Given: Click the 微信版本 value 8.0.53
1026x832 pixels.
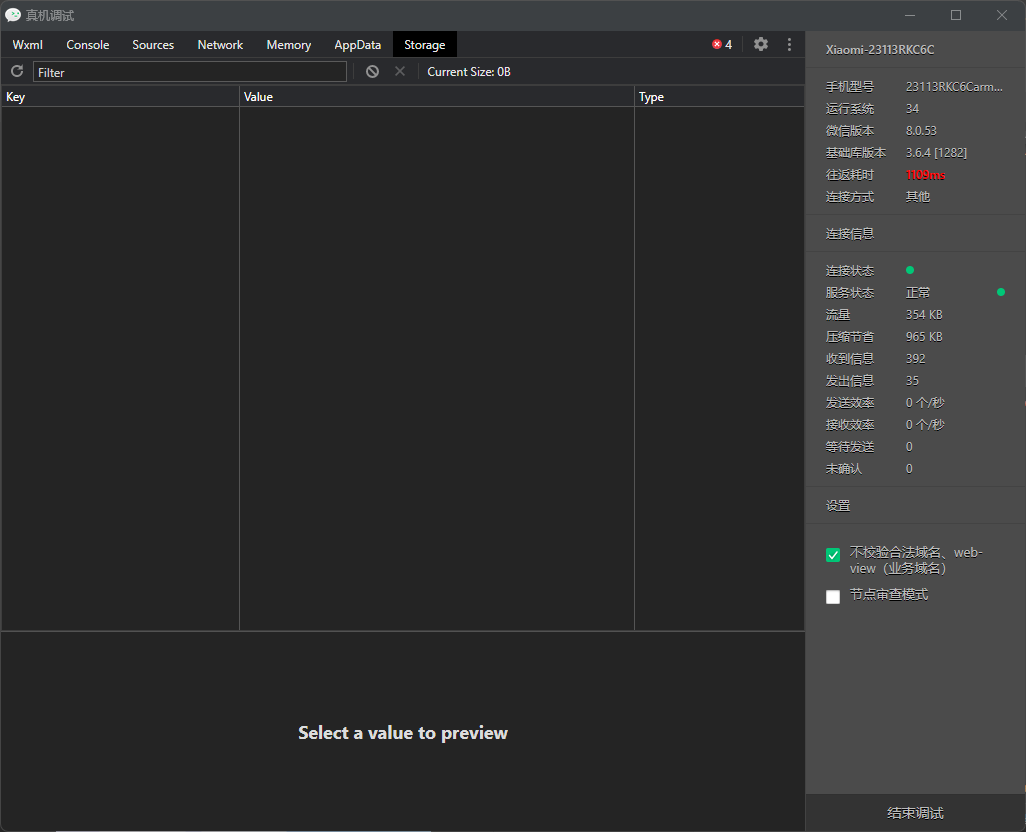Looking at the screenshot, I should 921,131.
